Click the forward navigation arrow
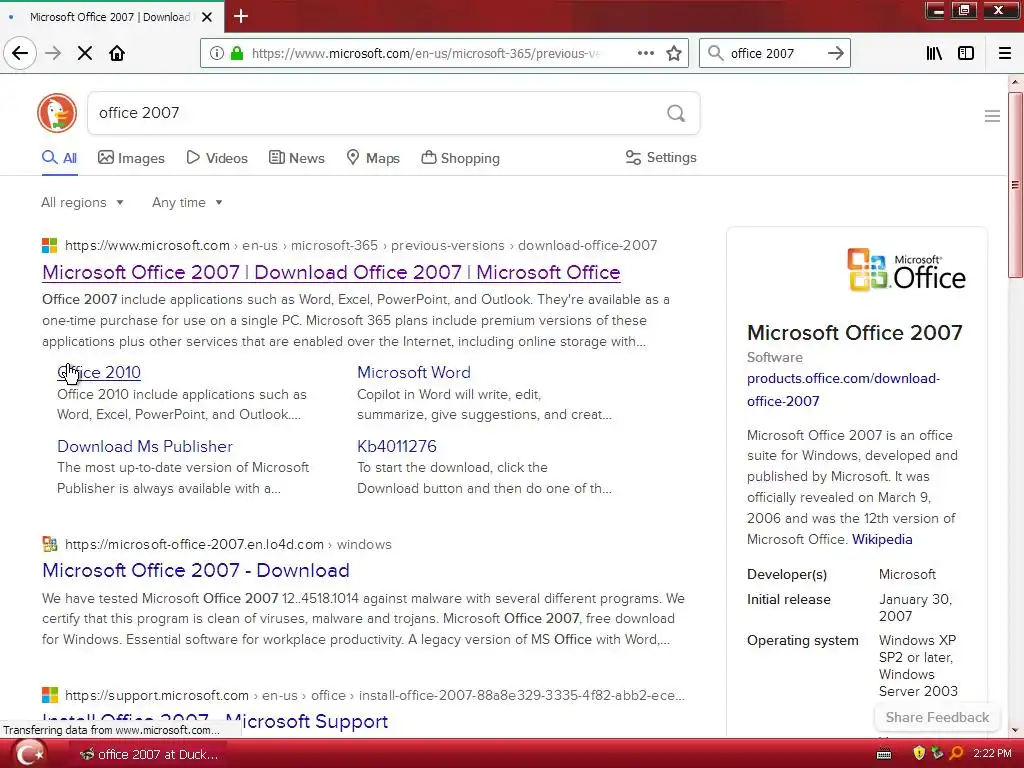This screenshot has height=768, width=1024. pyautogui.click(x=53, y=53)
